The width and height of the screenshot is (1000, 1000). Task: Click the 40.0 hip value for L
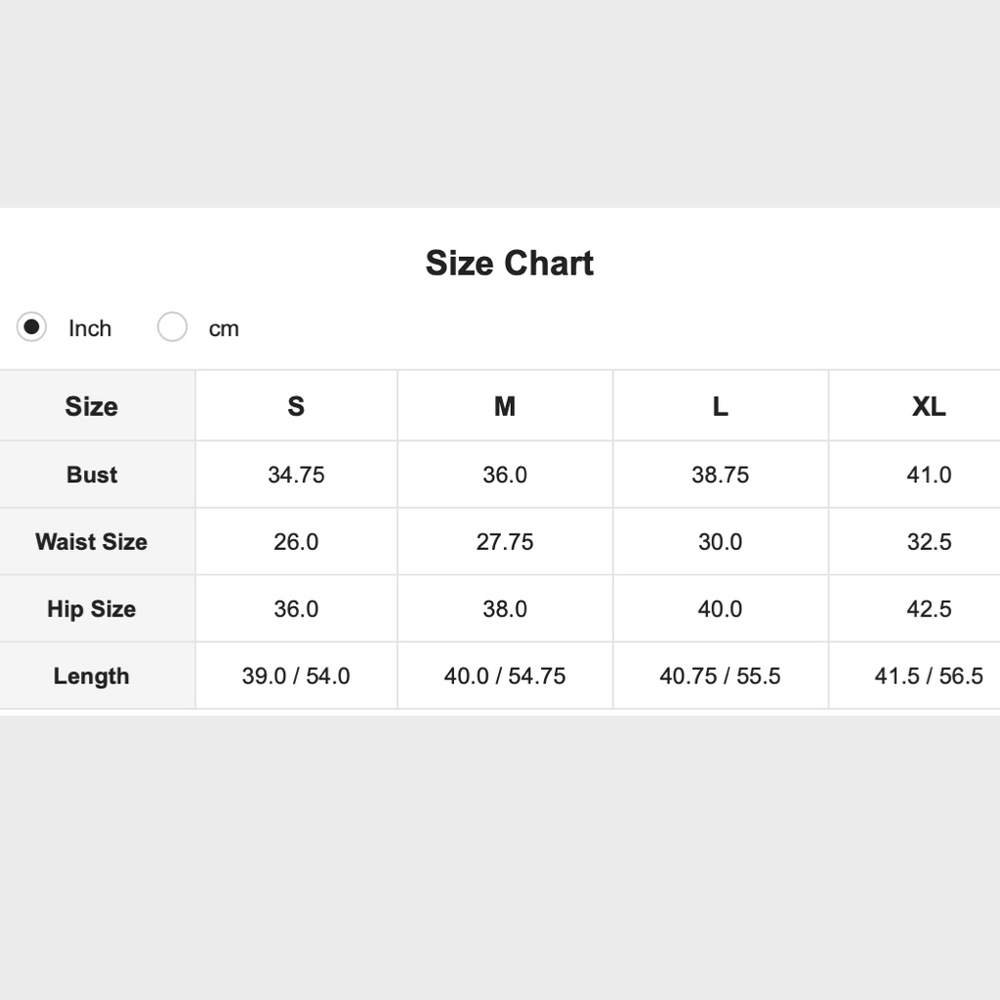[x=720, y=609]
